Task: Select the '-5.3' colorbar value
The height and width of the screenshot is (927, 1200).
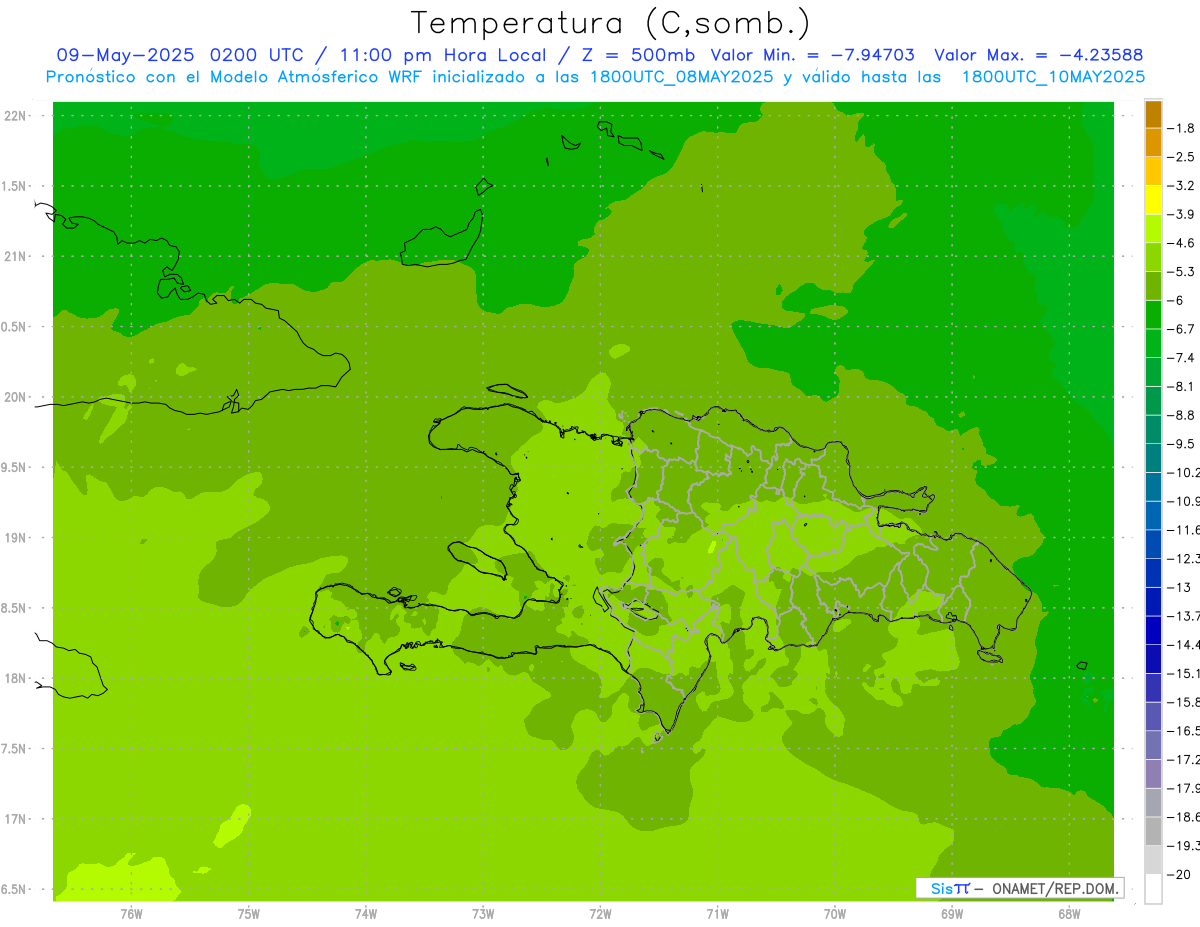Action: pos(1181,272)
